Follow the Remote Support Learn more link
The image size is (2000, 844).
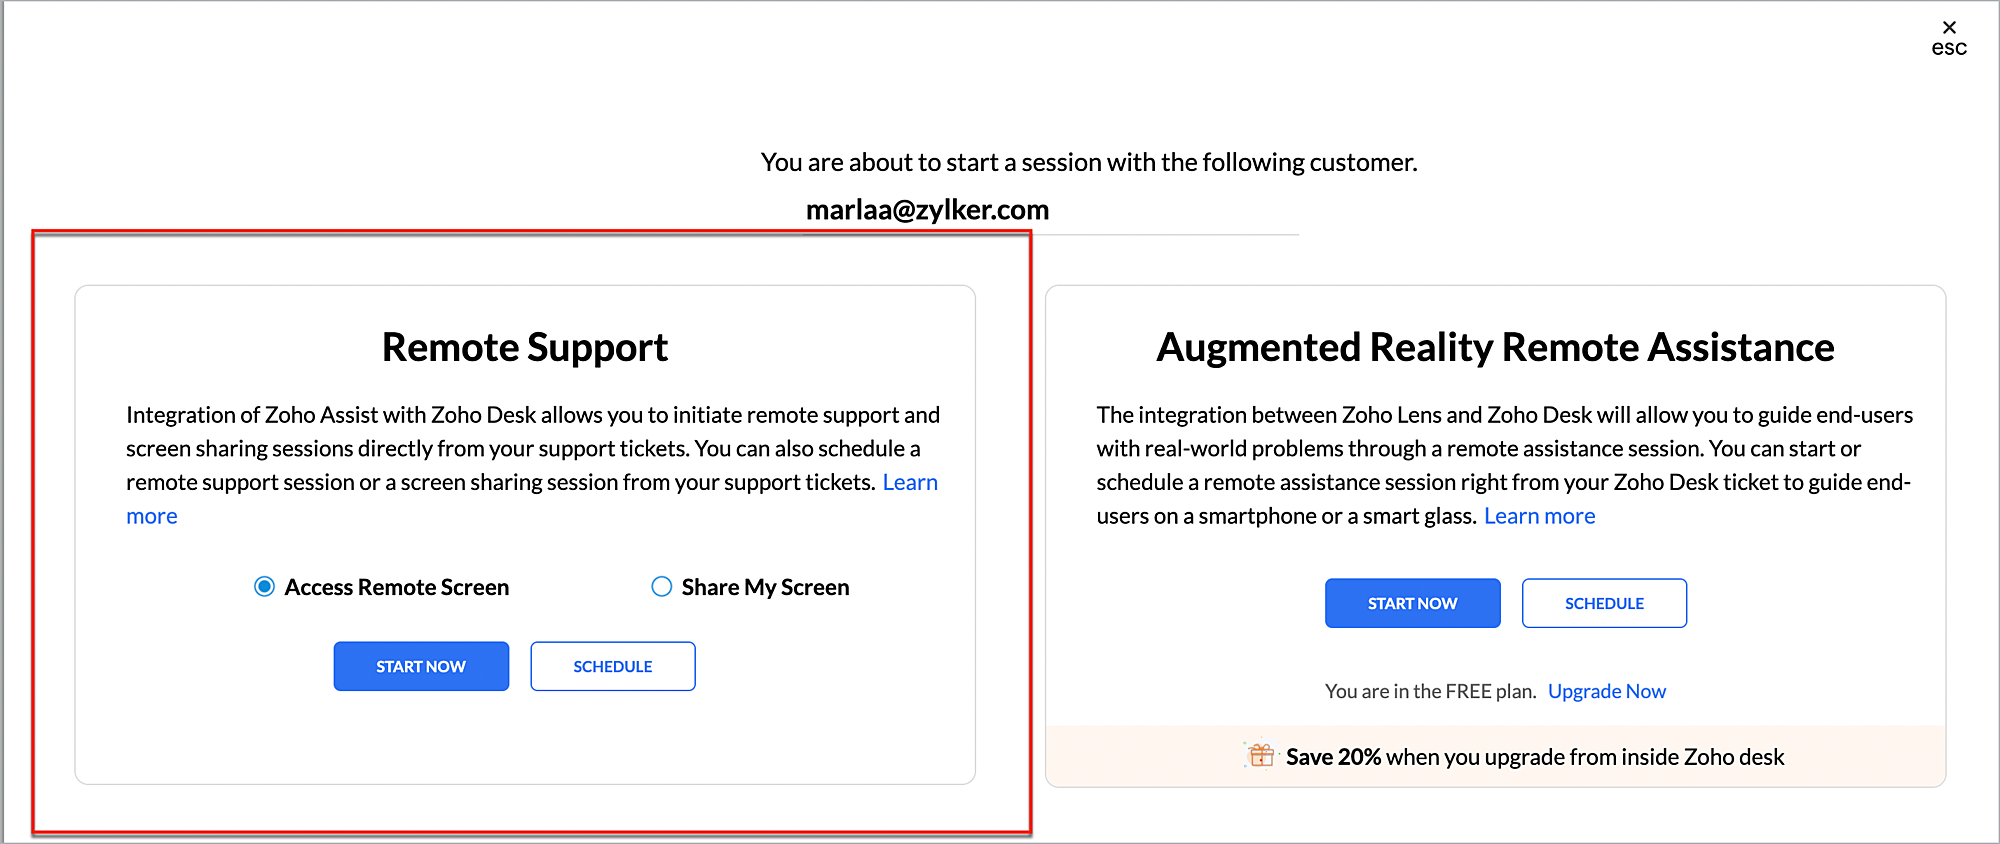click(x=909, y=482)
